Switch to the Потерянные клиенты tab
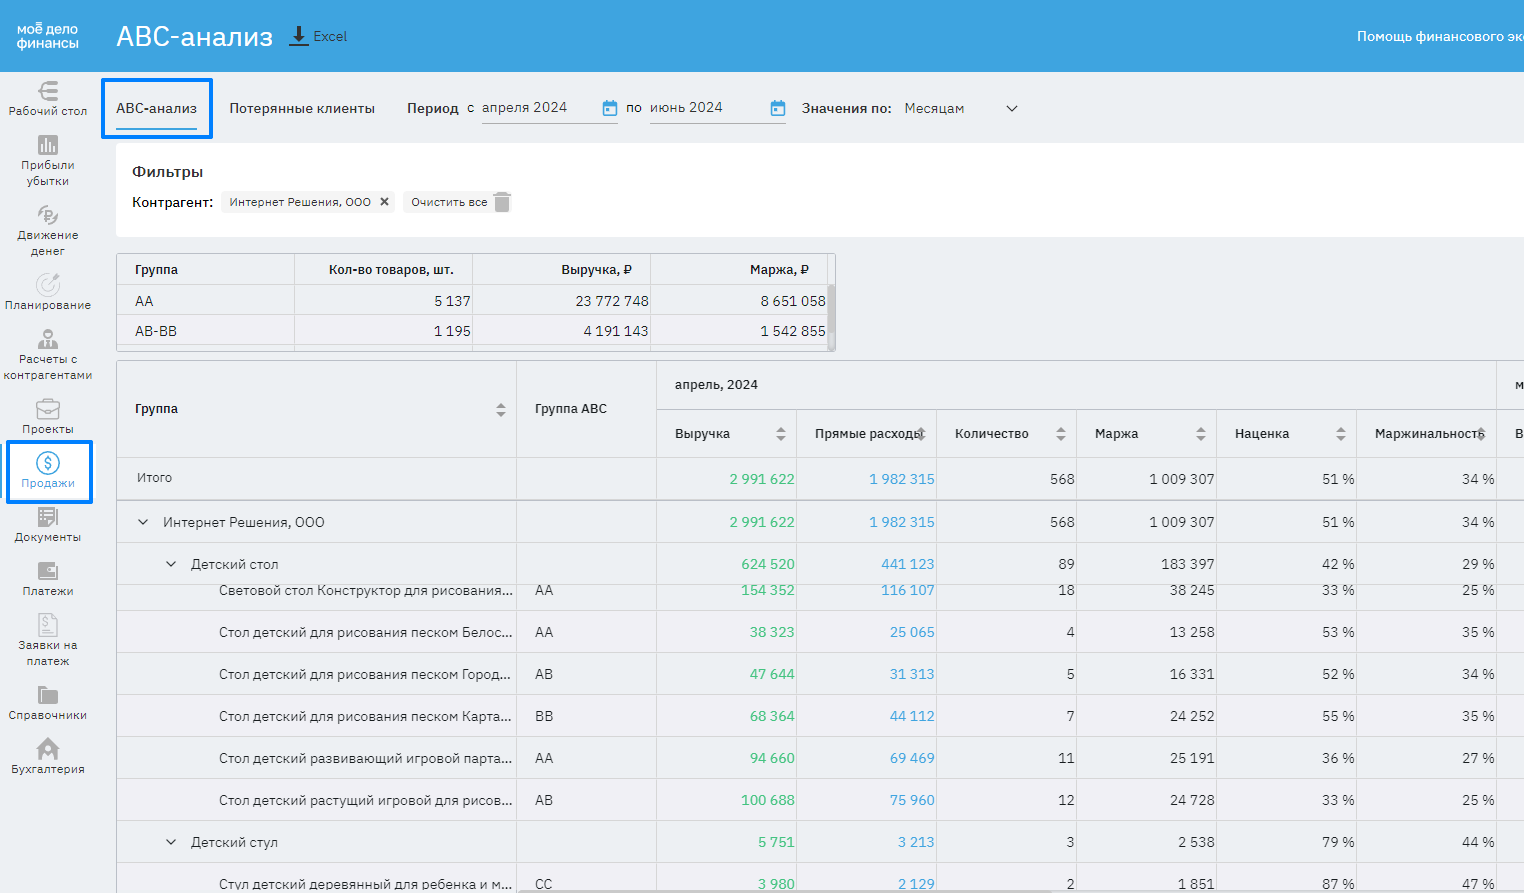 [x=302, y=108]
